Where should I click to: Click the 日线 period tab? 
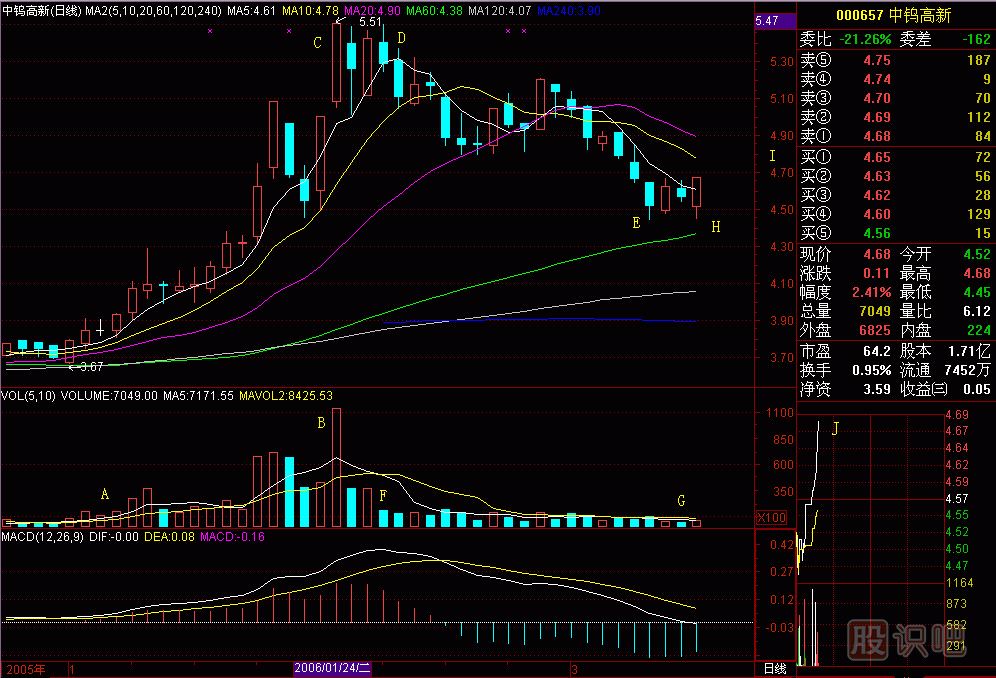click(x=774, y=668)
